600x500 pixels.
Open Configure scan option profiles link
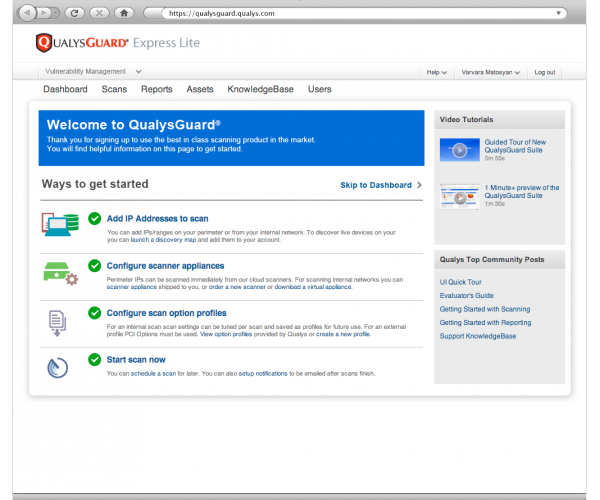(166, 313)
